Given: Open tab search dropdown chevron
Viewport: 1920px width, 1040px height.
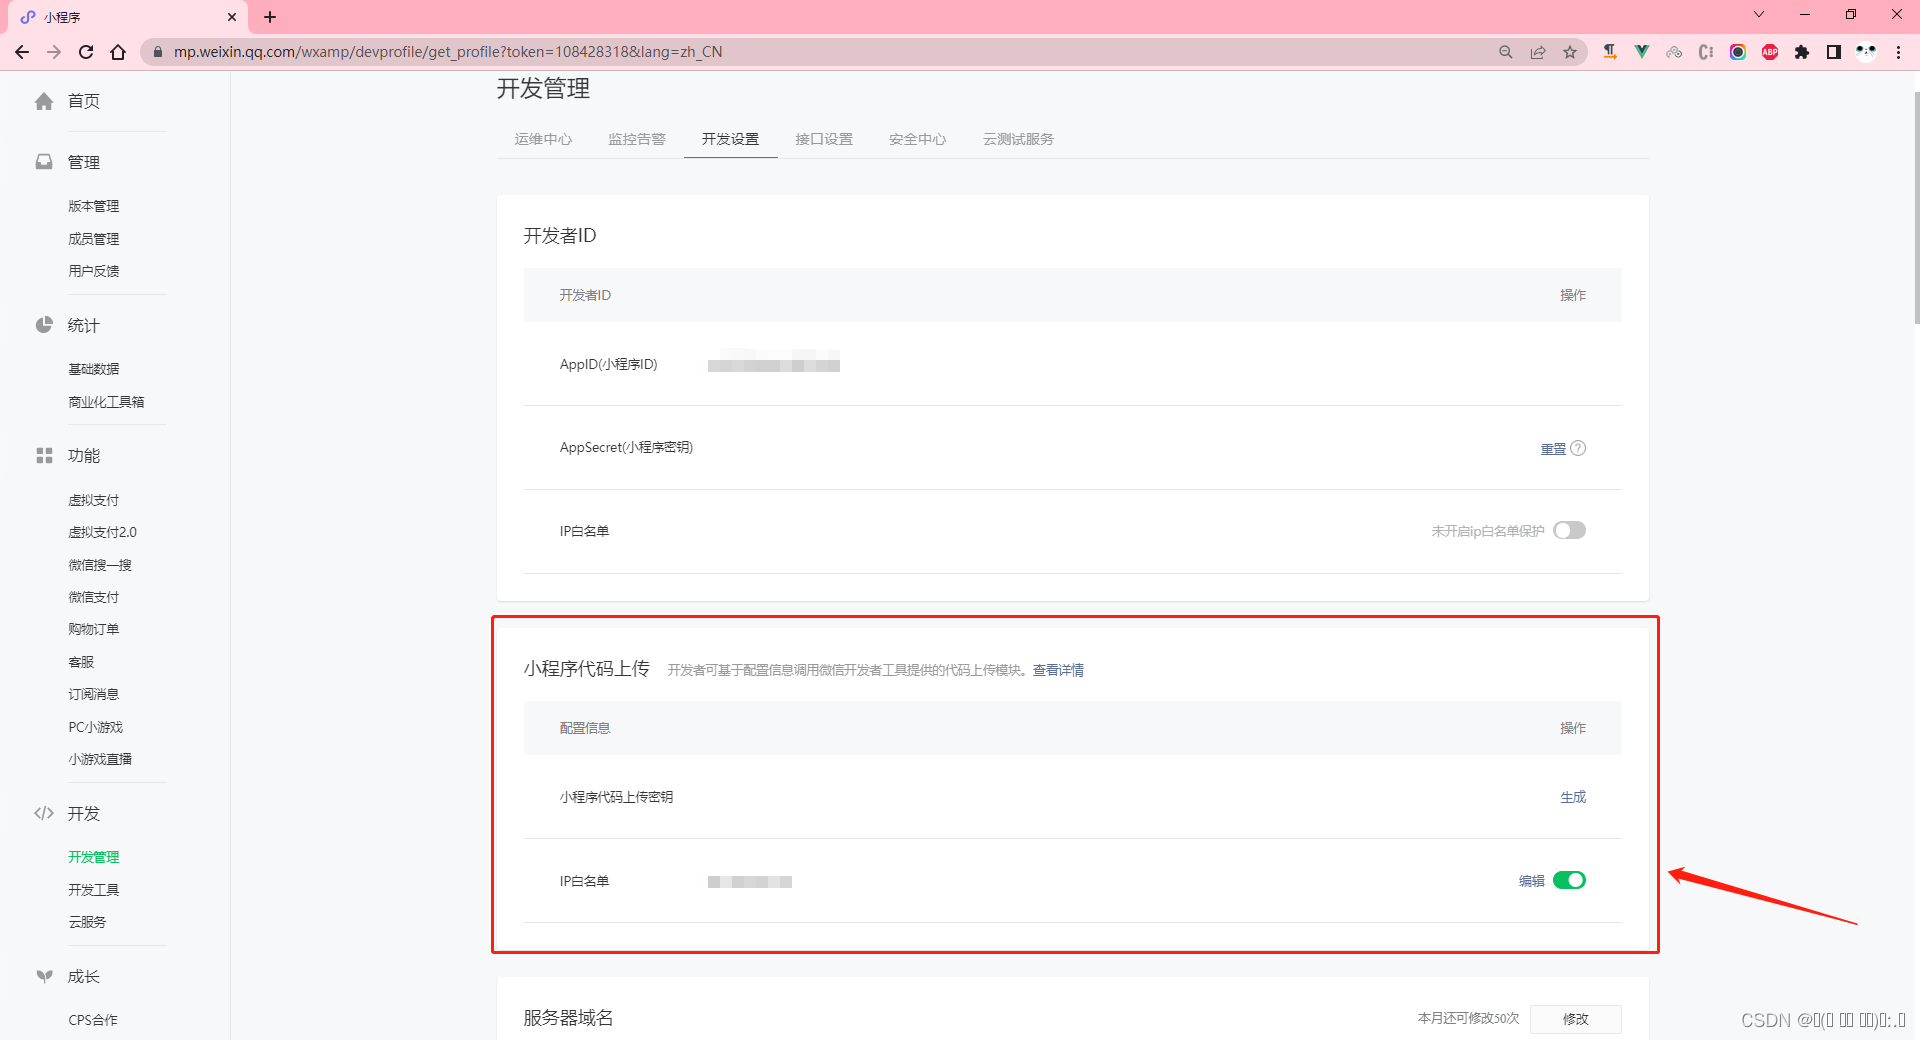Looking at the screenshot, I should pos(1759,14).
